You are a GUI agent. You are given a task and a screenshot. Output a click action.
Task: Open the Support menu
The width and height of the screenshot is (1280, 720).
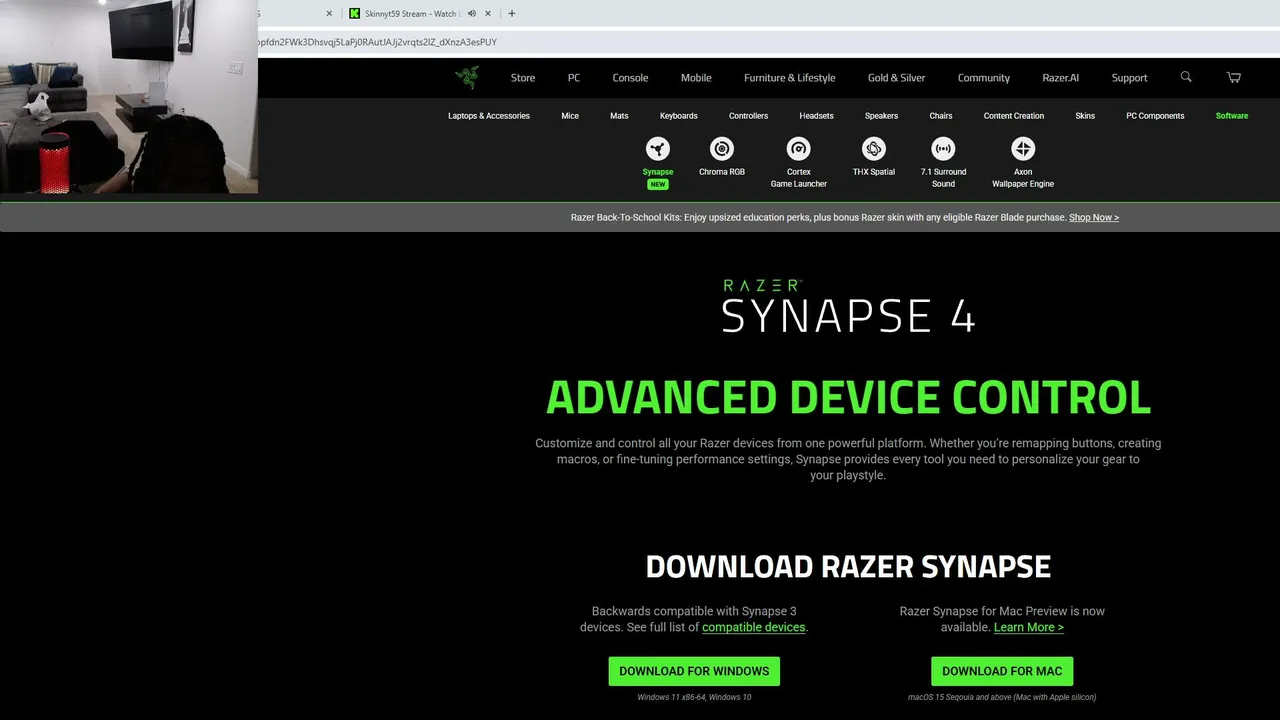click(1129, 78)
